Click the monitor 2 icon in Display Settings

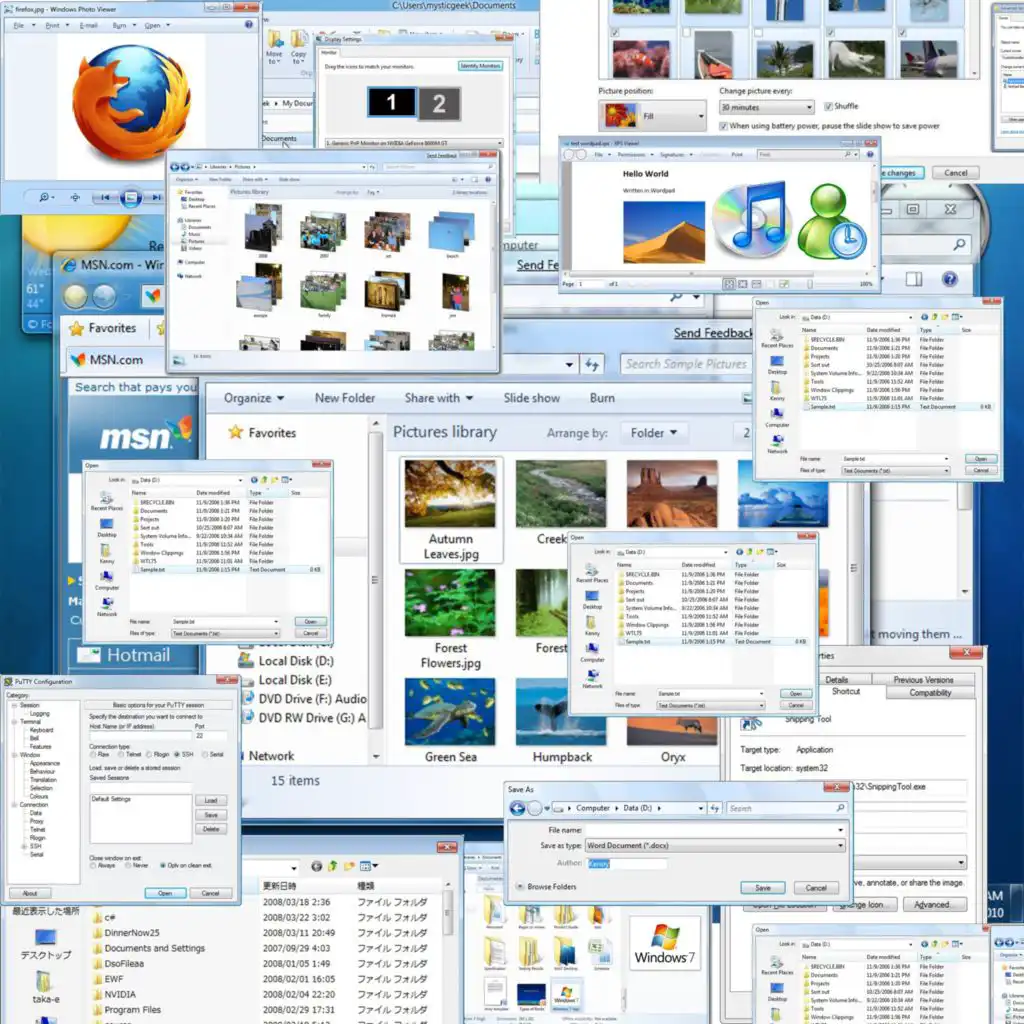pos(439,103)
